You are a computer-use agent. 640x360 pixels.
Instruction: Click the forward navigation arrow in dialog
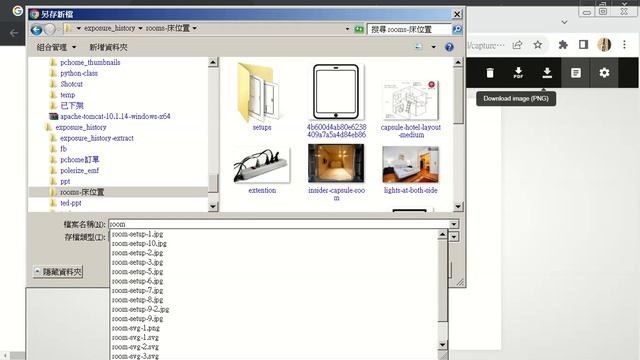click(49, 29)
